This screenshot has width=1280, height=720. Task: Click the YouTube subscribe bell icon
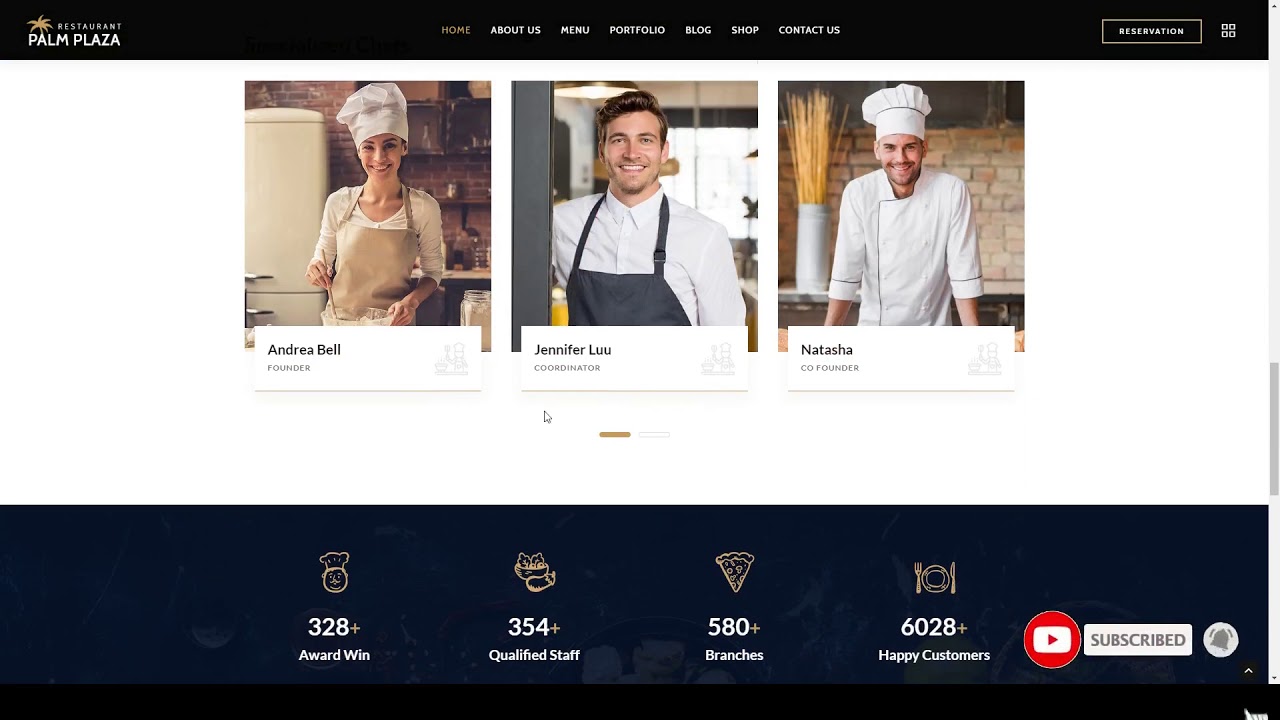[x=1220, y=639]
